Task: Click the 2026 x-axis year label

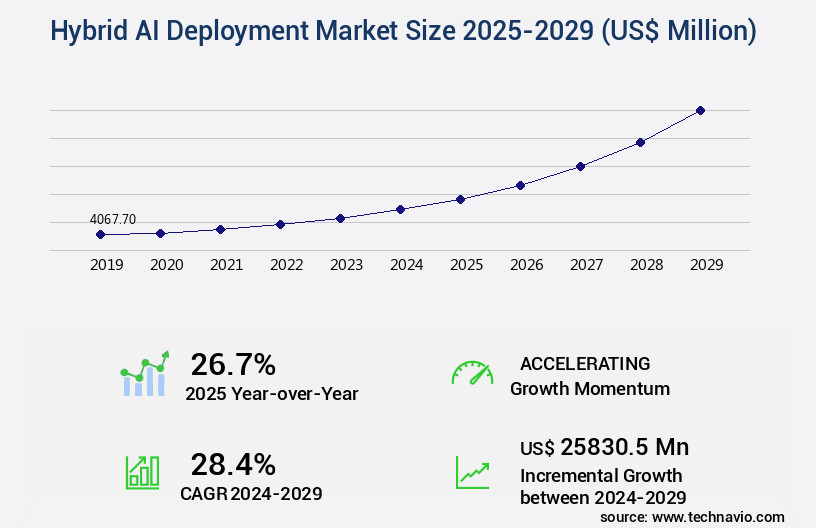Action: [526, 265]
